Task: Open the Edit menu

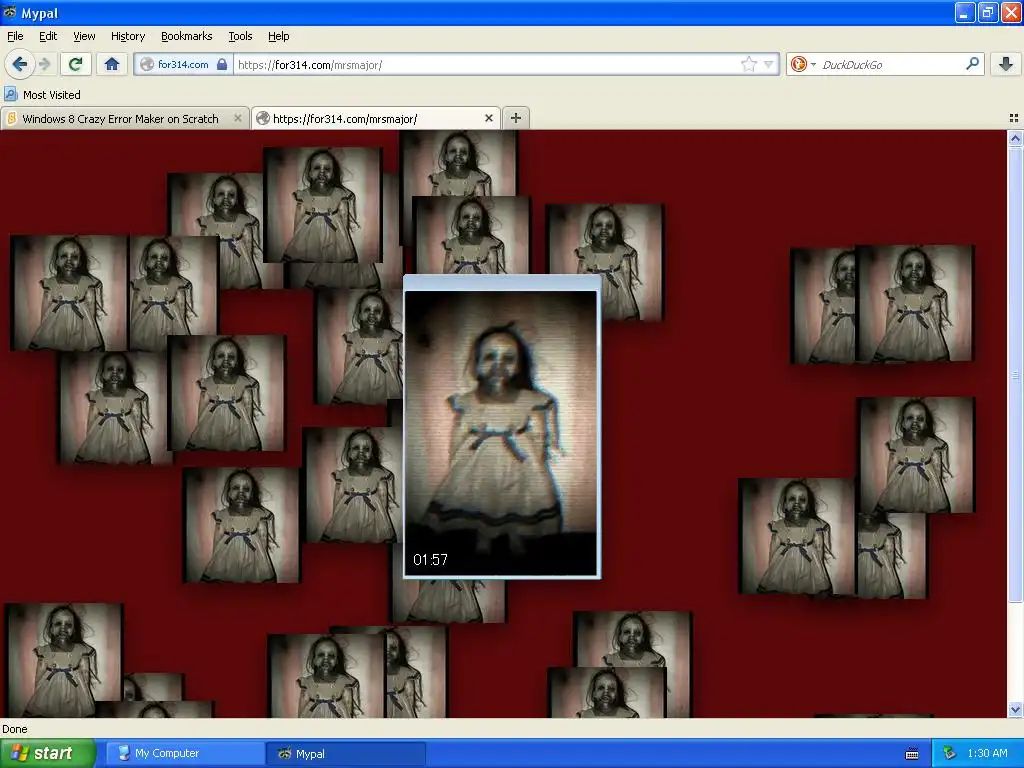Action: (48, 36)
